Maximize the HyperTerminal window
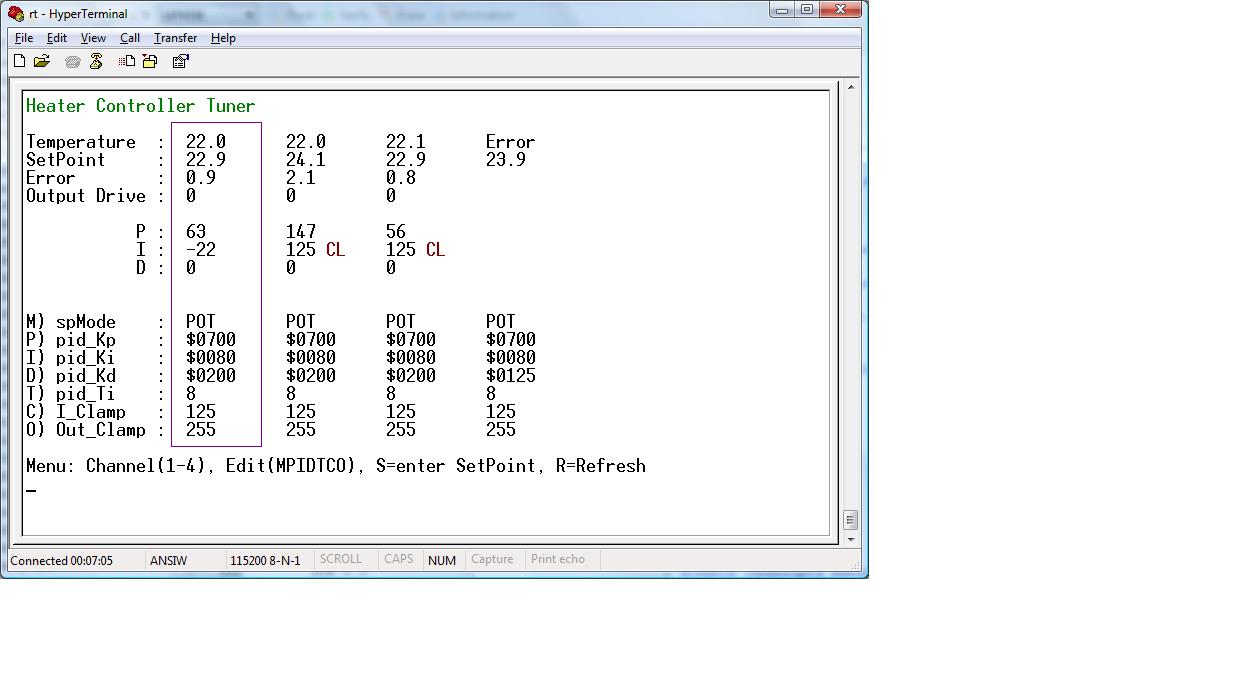 pyautogui.click(x=807, y=10)
